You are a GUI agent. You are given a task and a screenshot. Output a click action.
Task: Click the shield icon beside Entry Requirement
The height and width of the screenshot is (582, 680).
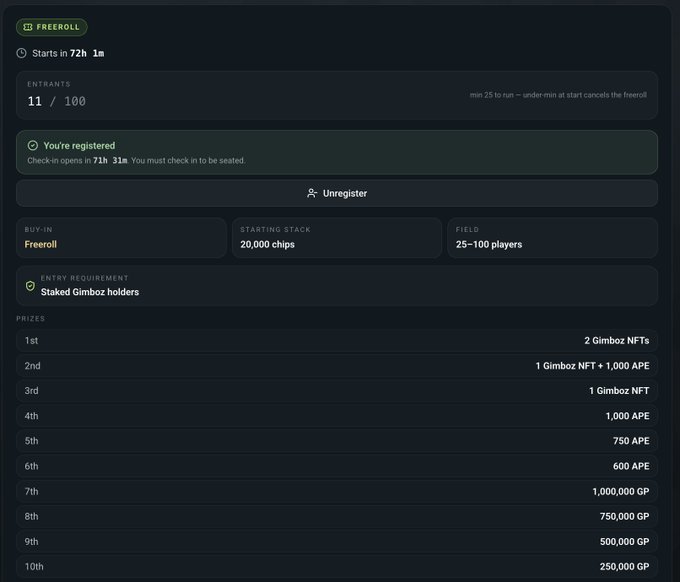pyautogui.click(x=30, y=286)
